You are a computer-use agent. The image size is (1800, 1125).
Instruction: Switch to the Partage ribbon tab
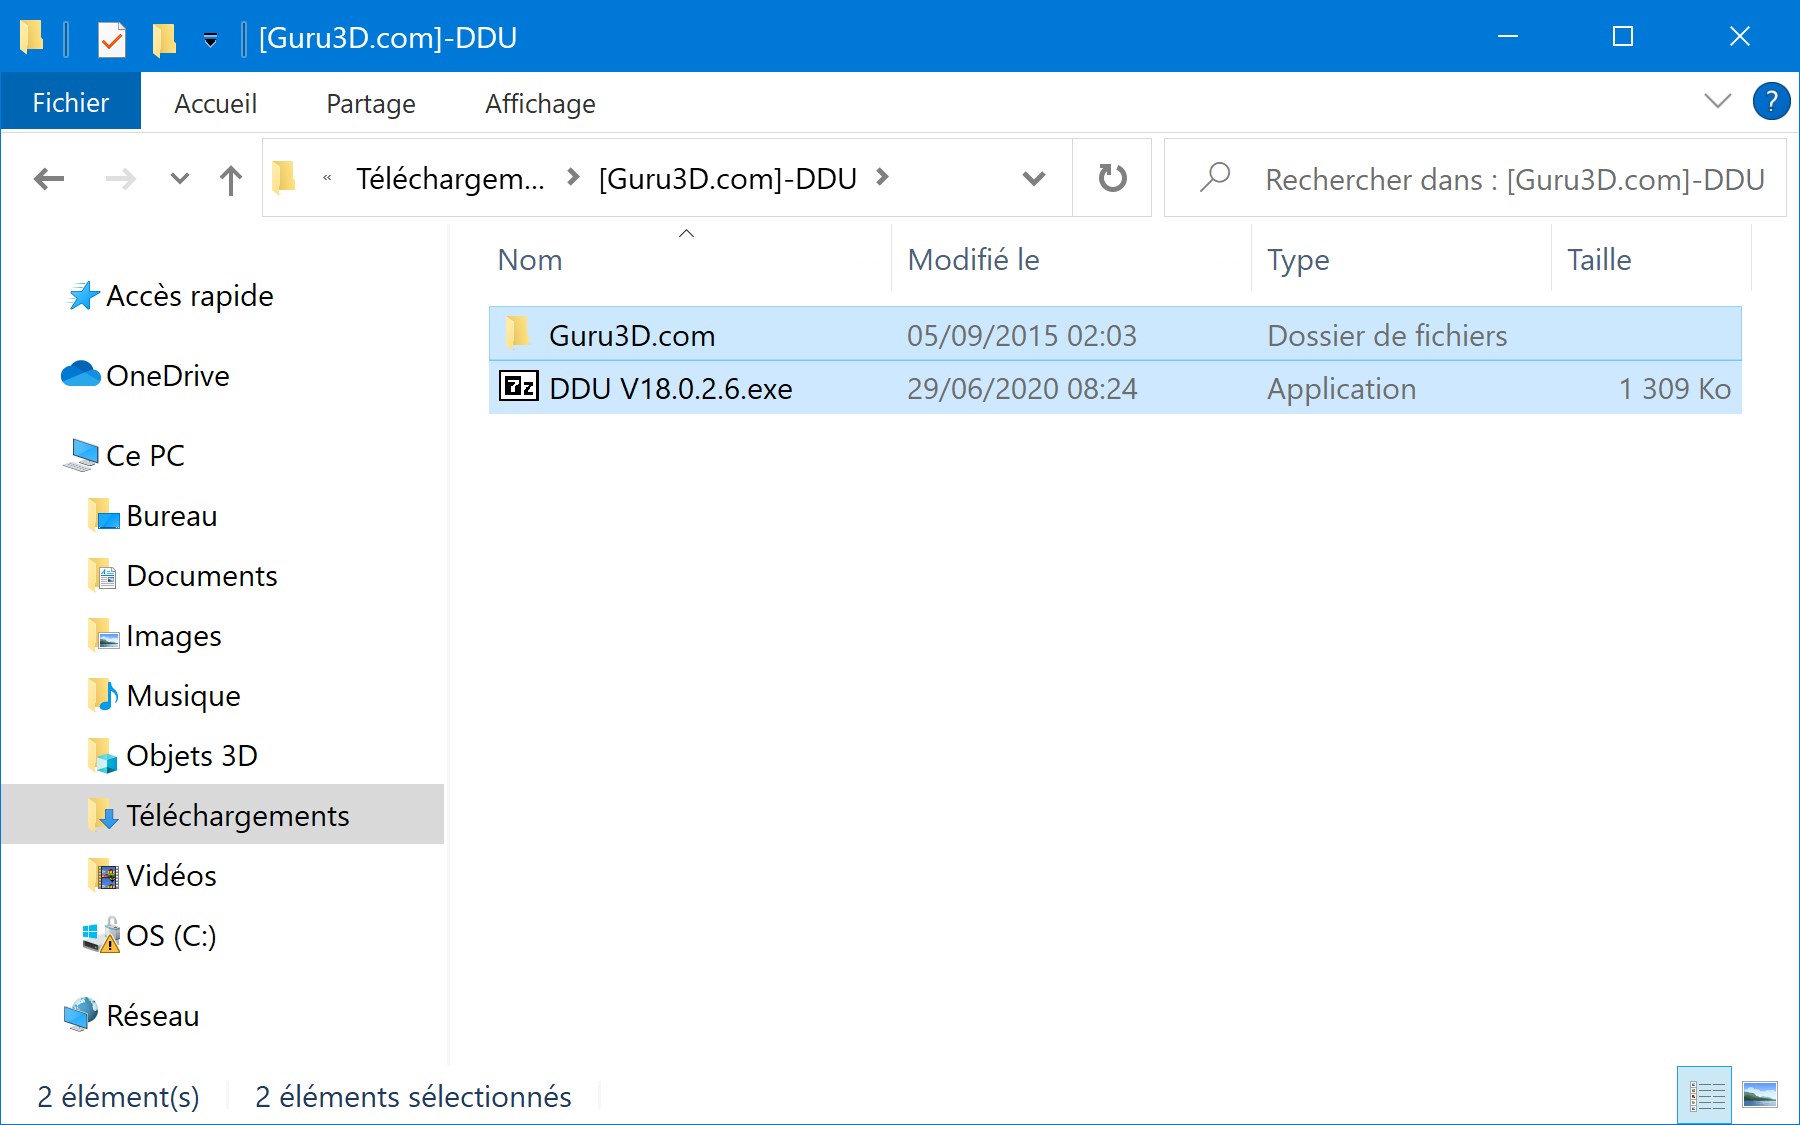click(370, 103)
